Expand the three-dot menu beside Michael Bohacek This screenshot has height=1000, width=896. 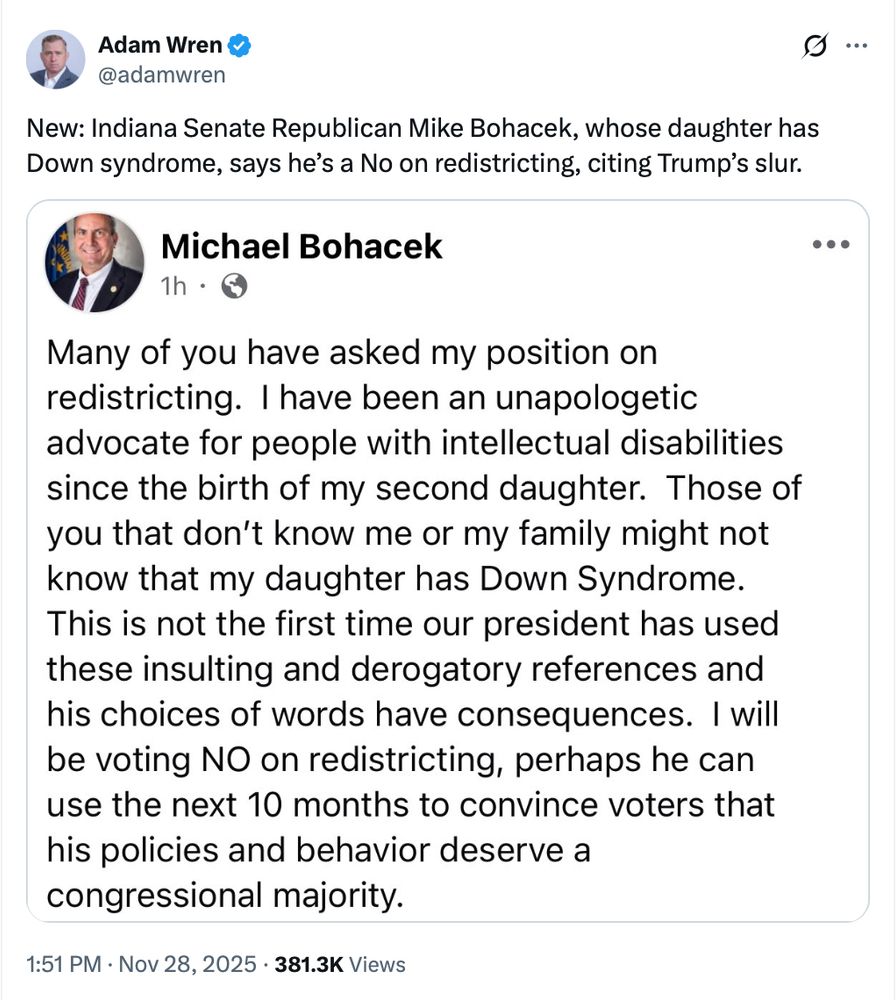tap(831, 244)
